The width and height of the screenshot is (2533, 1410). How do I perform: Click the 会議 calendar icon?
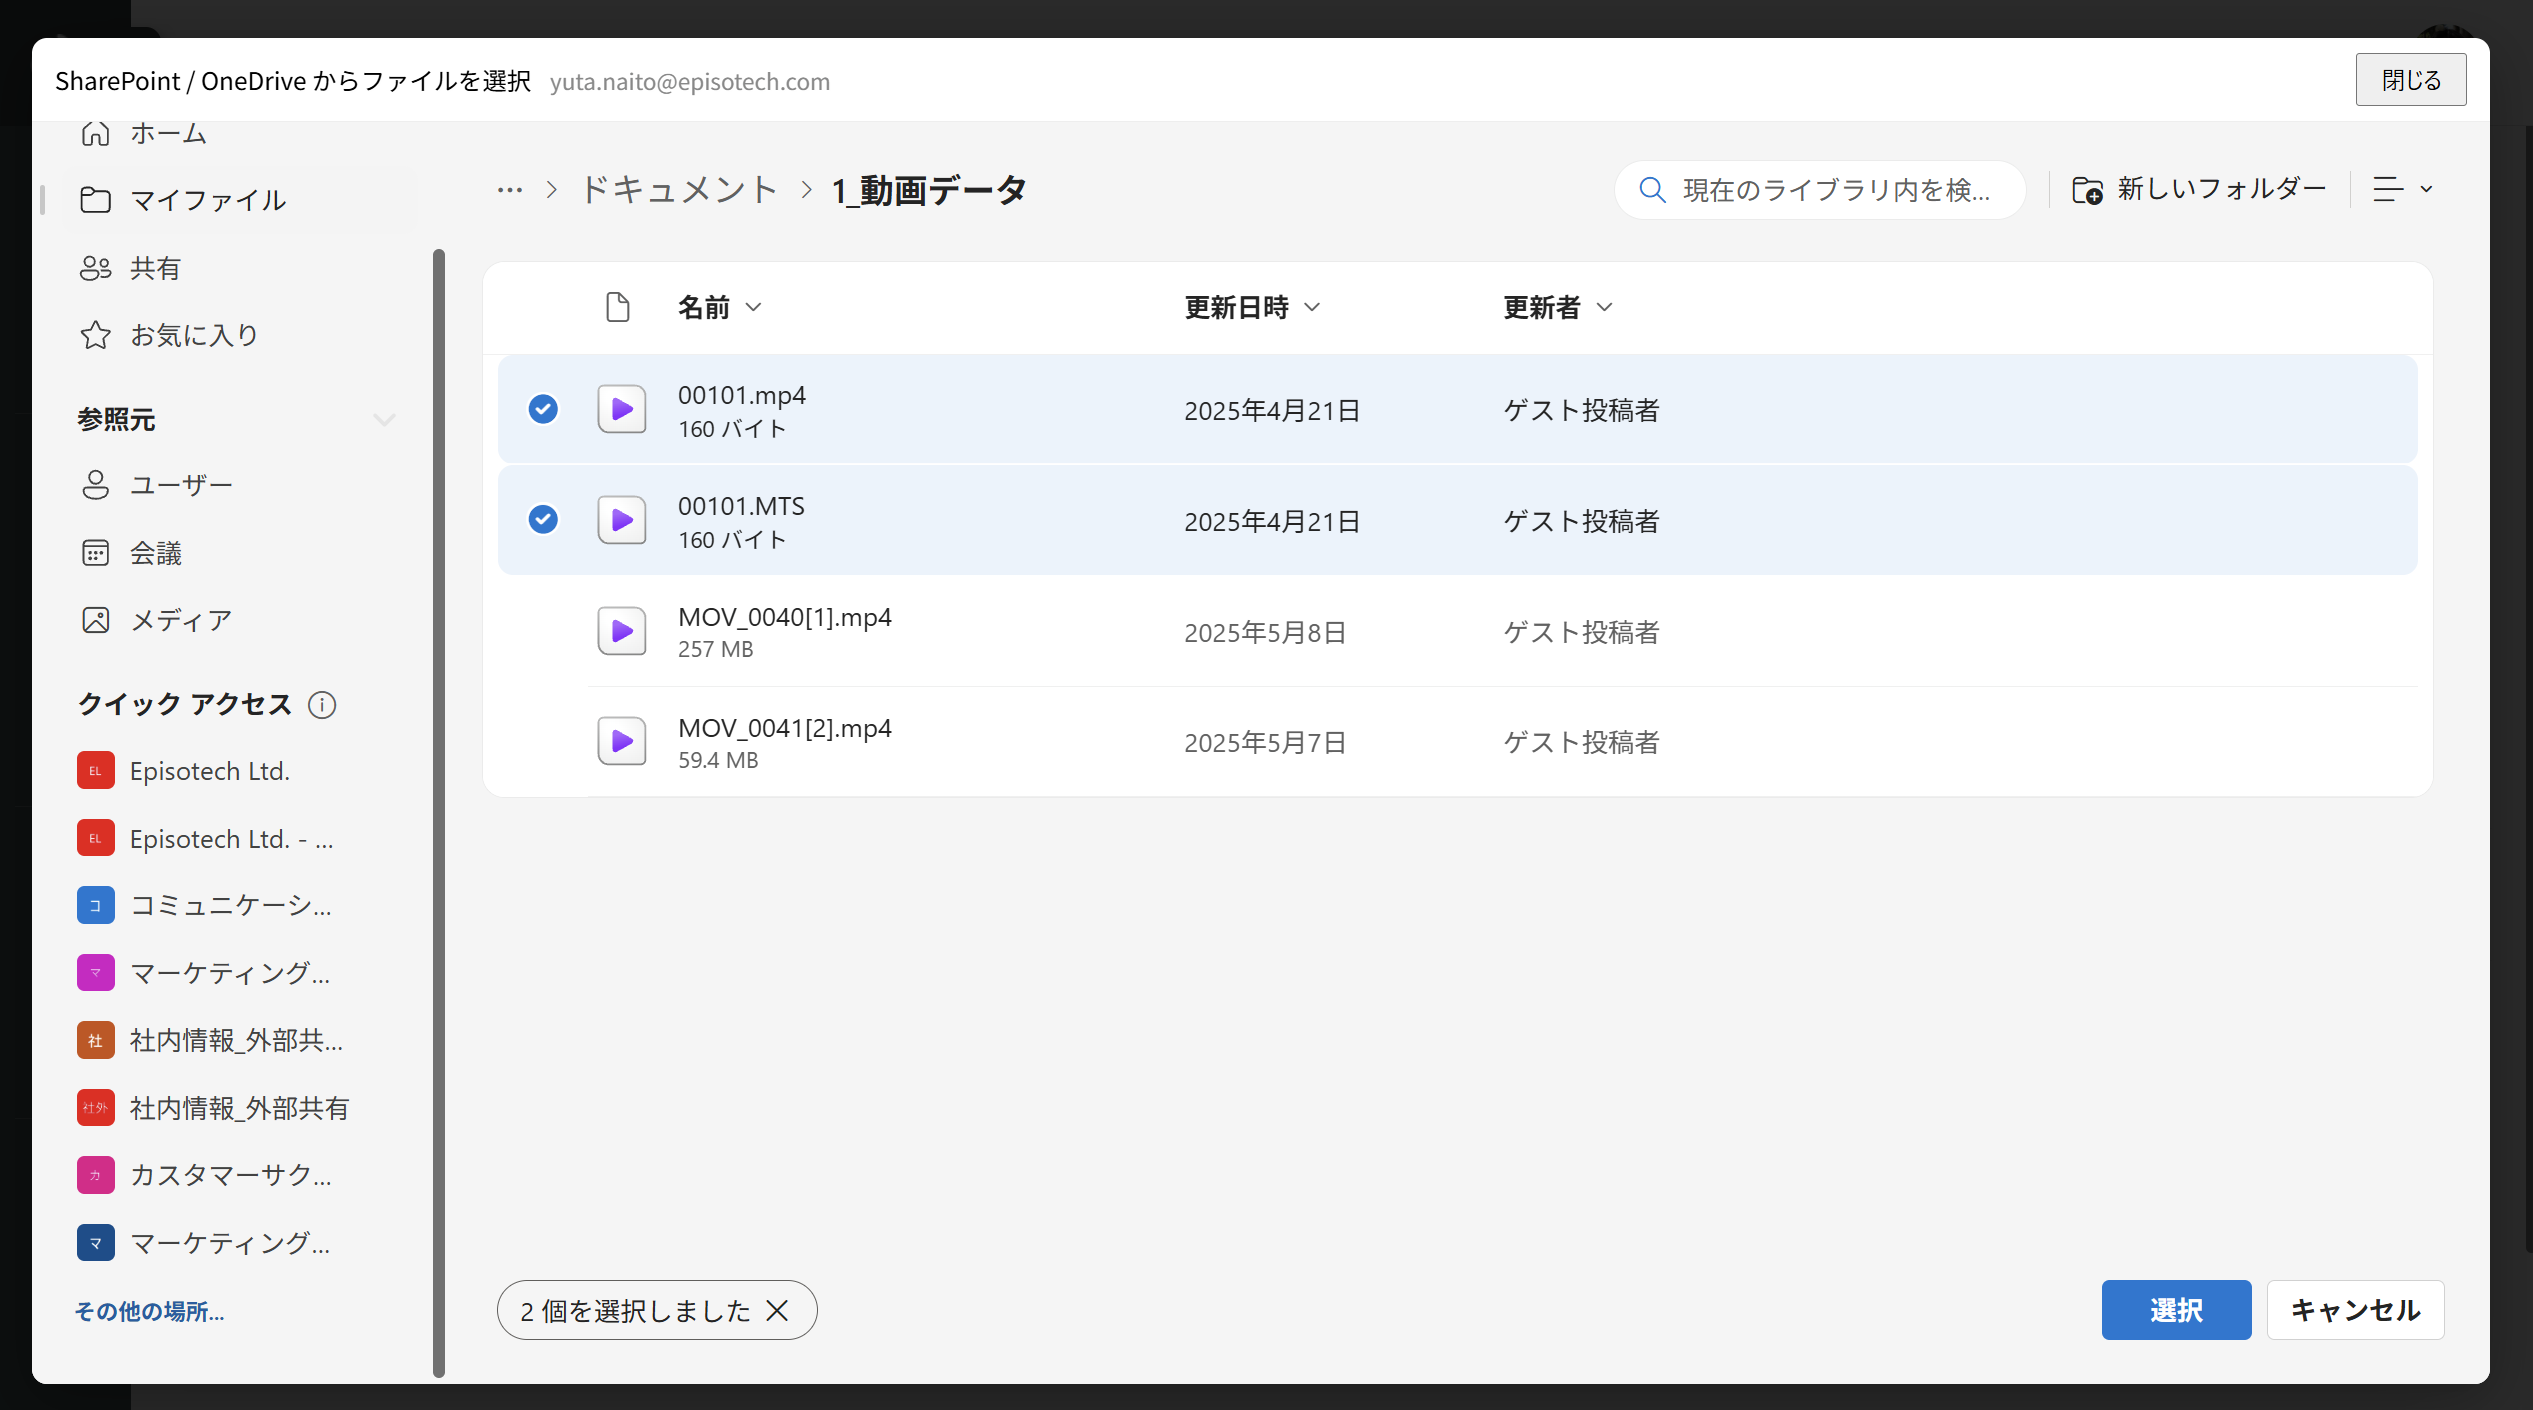pyautogui.click(x=95, y=553)
